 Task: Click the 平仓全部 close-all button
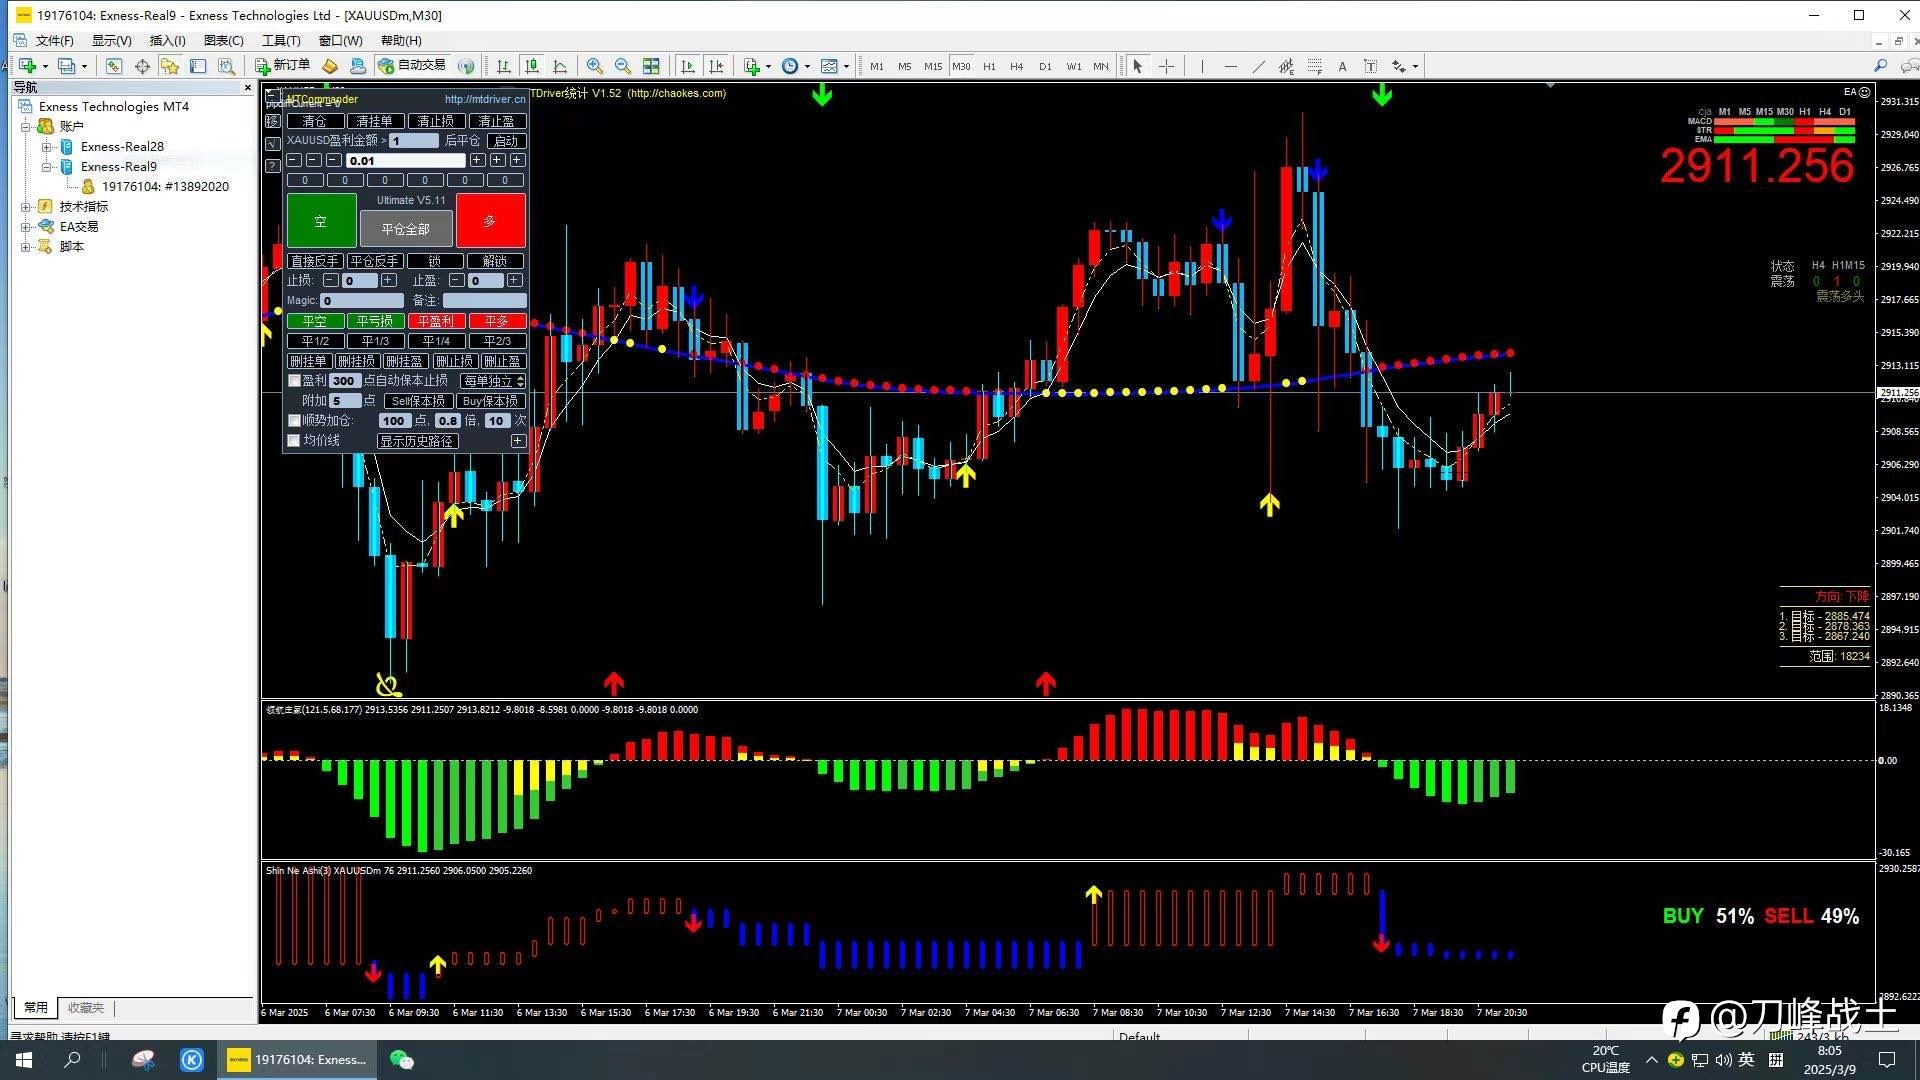click(405, 229)
